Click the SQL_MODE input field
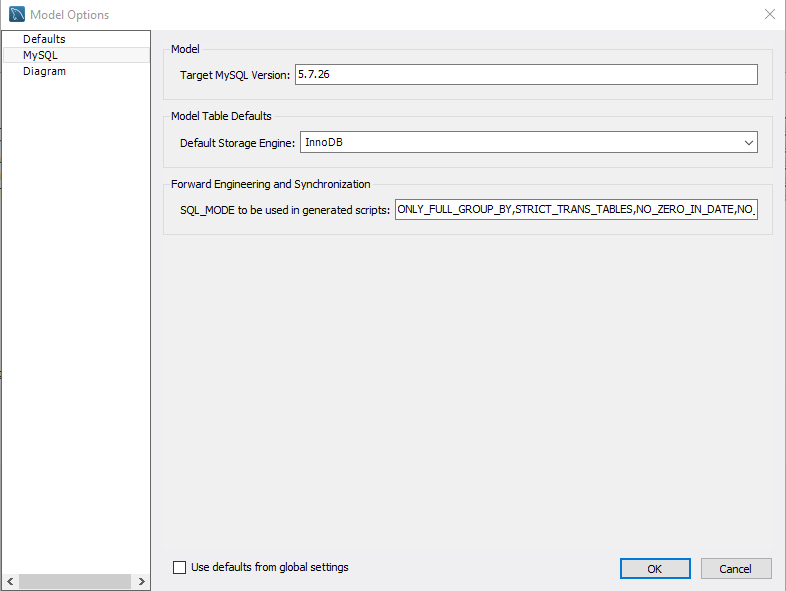 (576, 210)
